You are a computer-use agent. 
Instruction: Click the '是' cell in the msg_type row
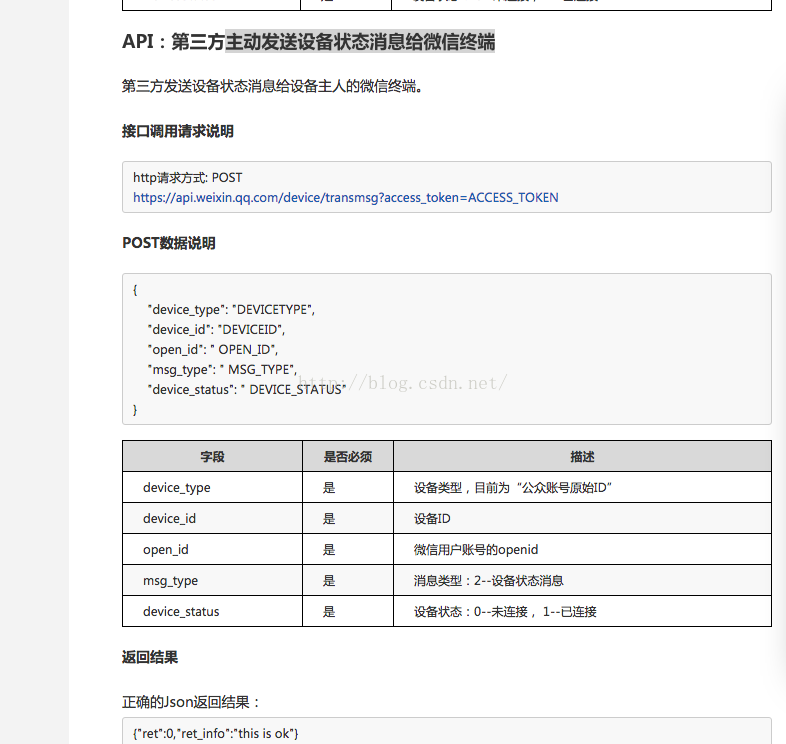click(348, 581)
